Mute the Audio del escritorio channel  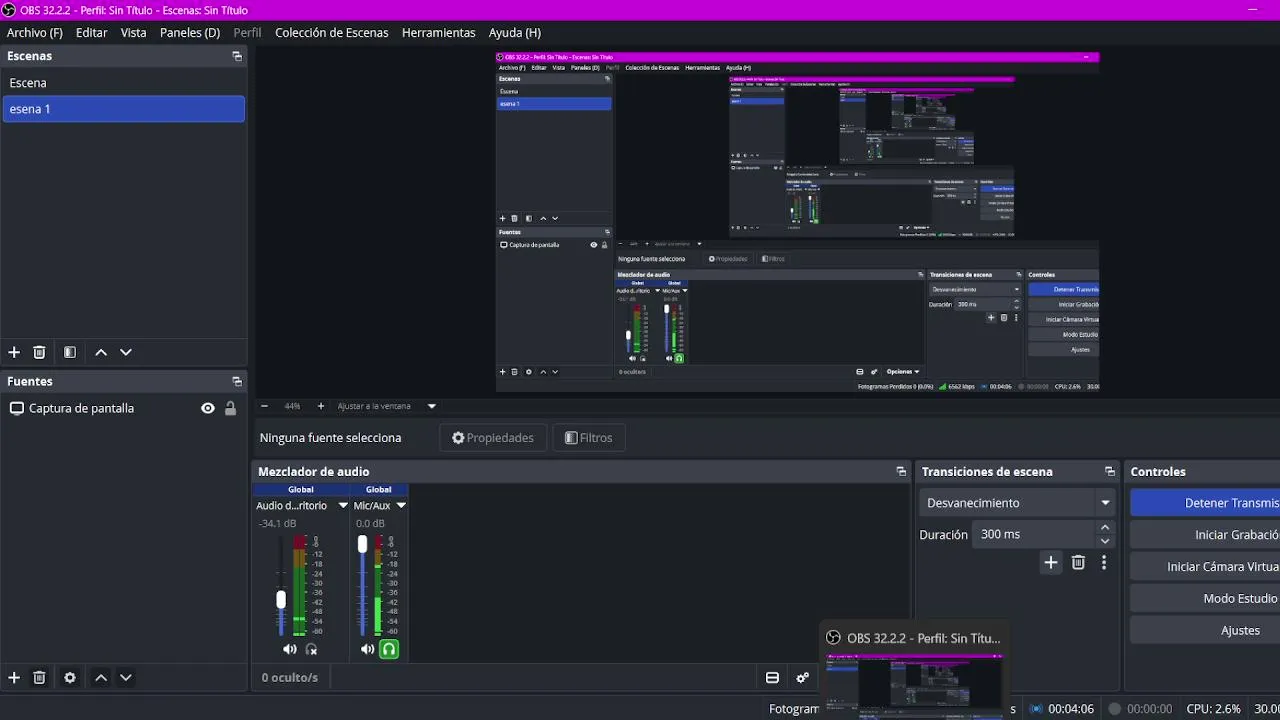(289, 649)
